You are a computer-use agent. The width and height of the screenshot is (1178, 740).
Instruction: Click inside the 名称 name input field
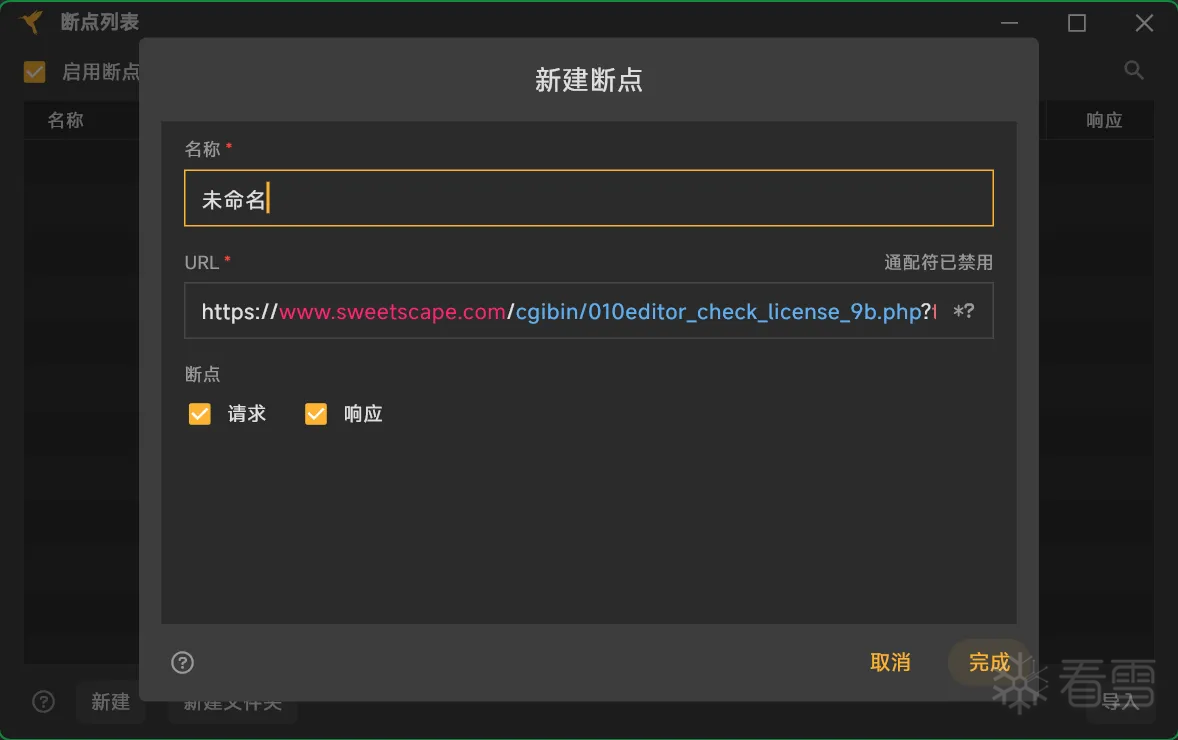588,198
